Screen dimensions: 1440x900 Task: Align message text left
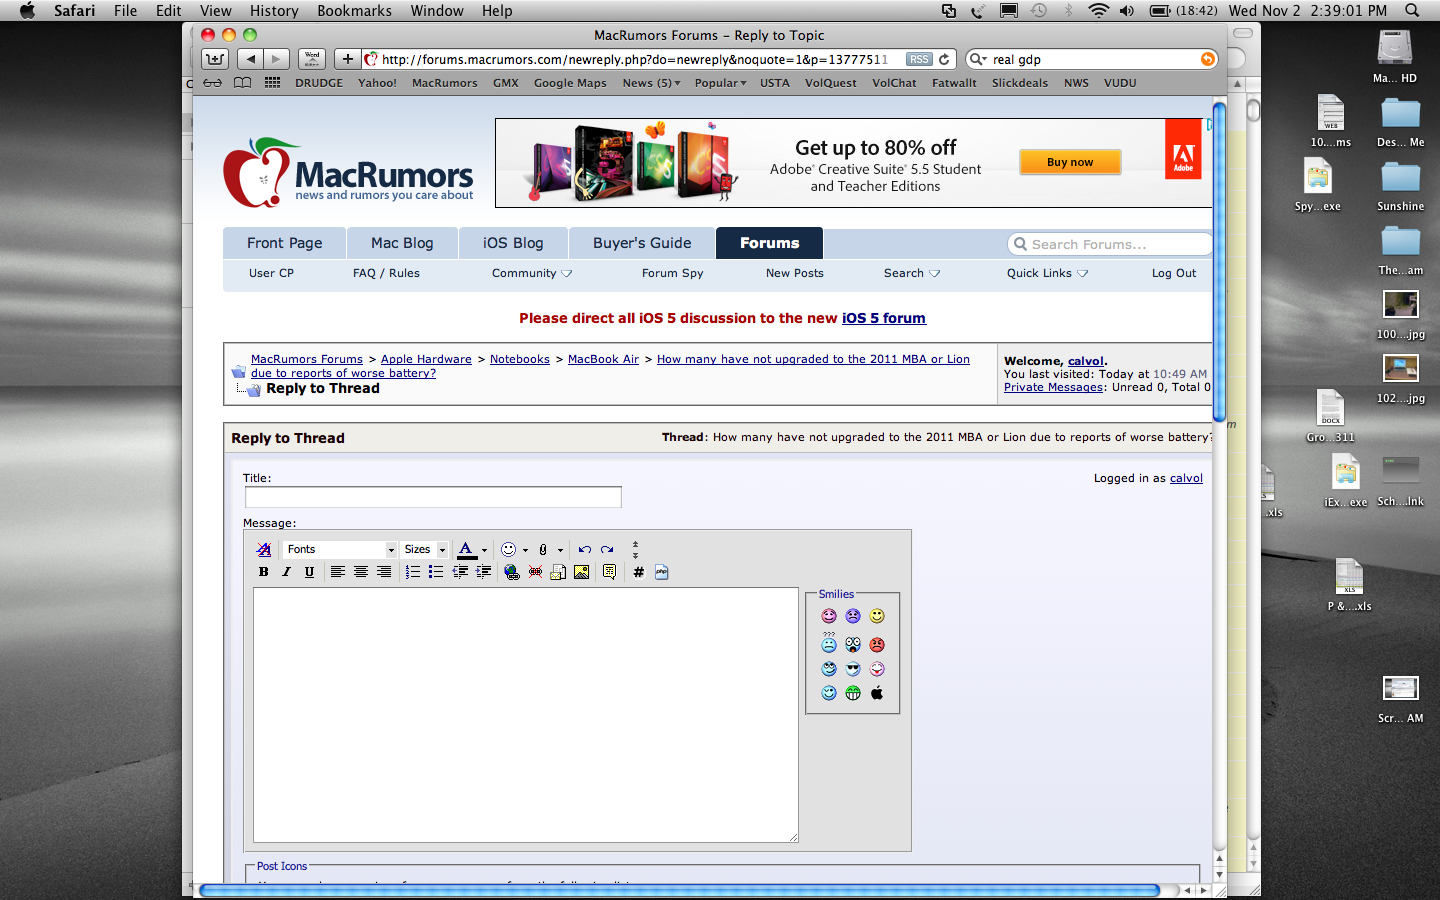338,572
